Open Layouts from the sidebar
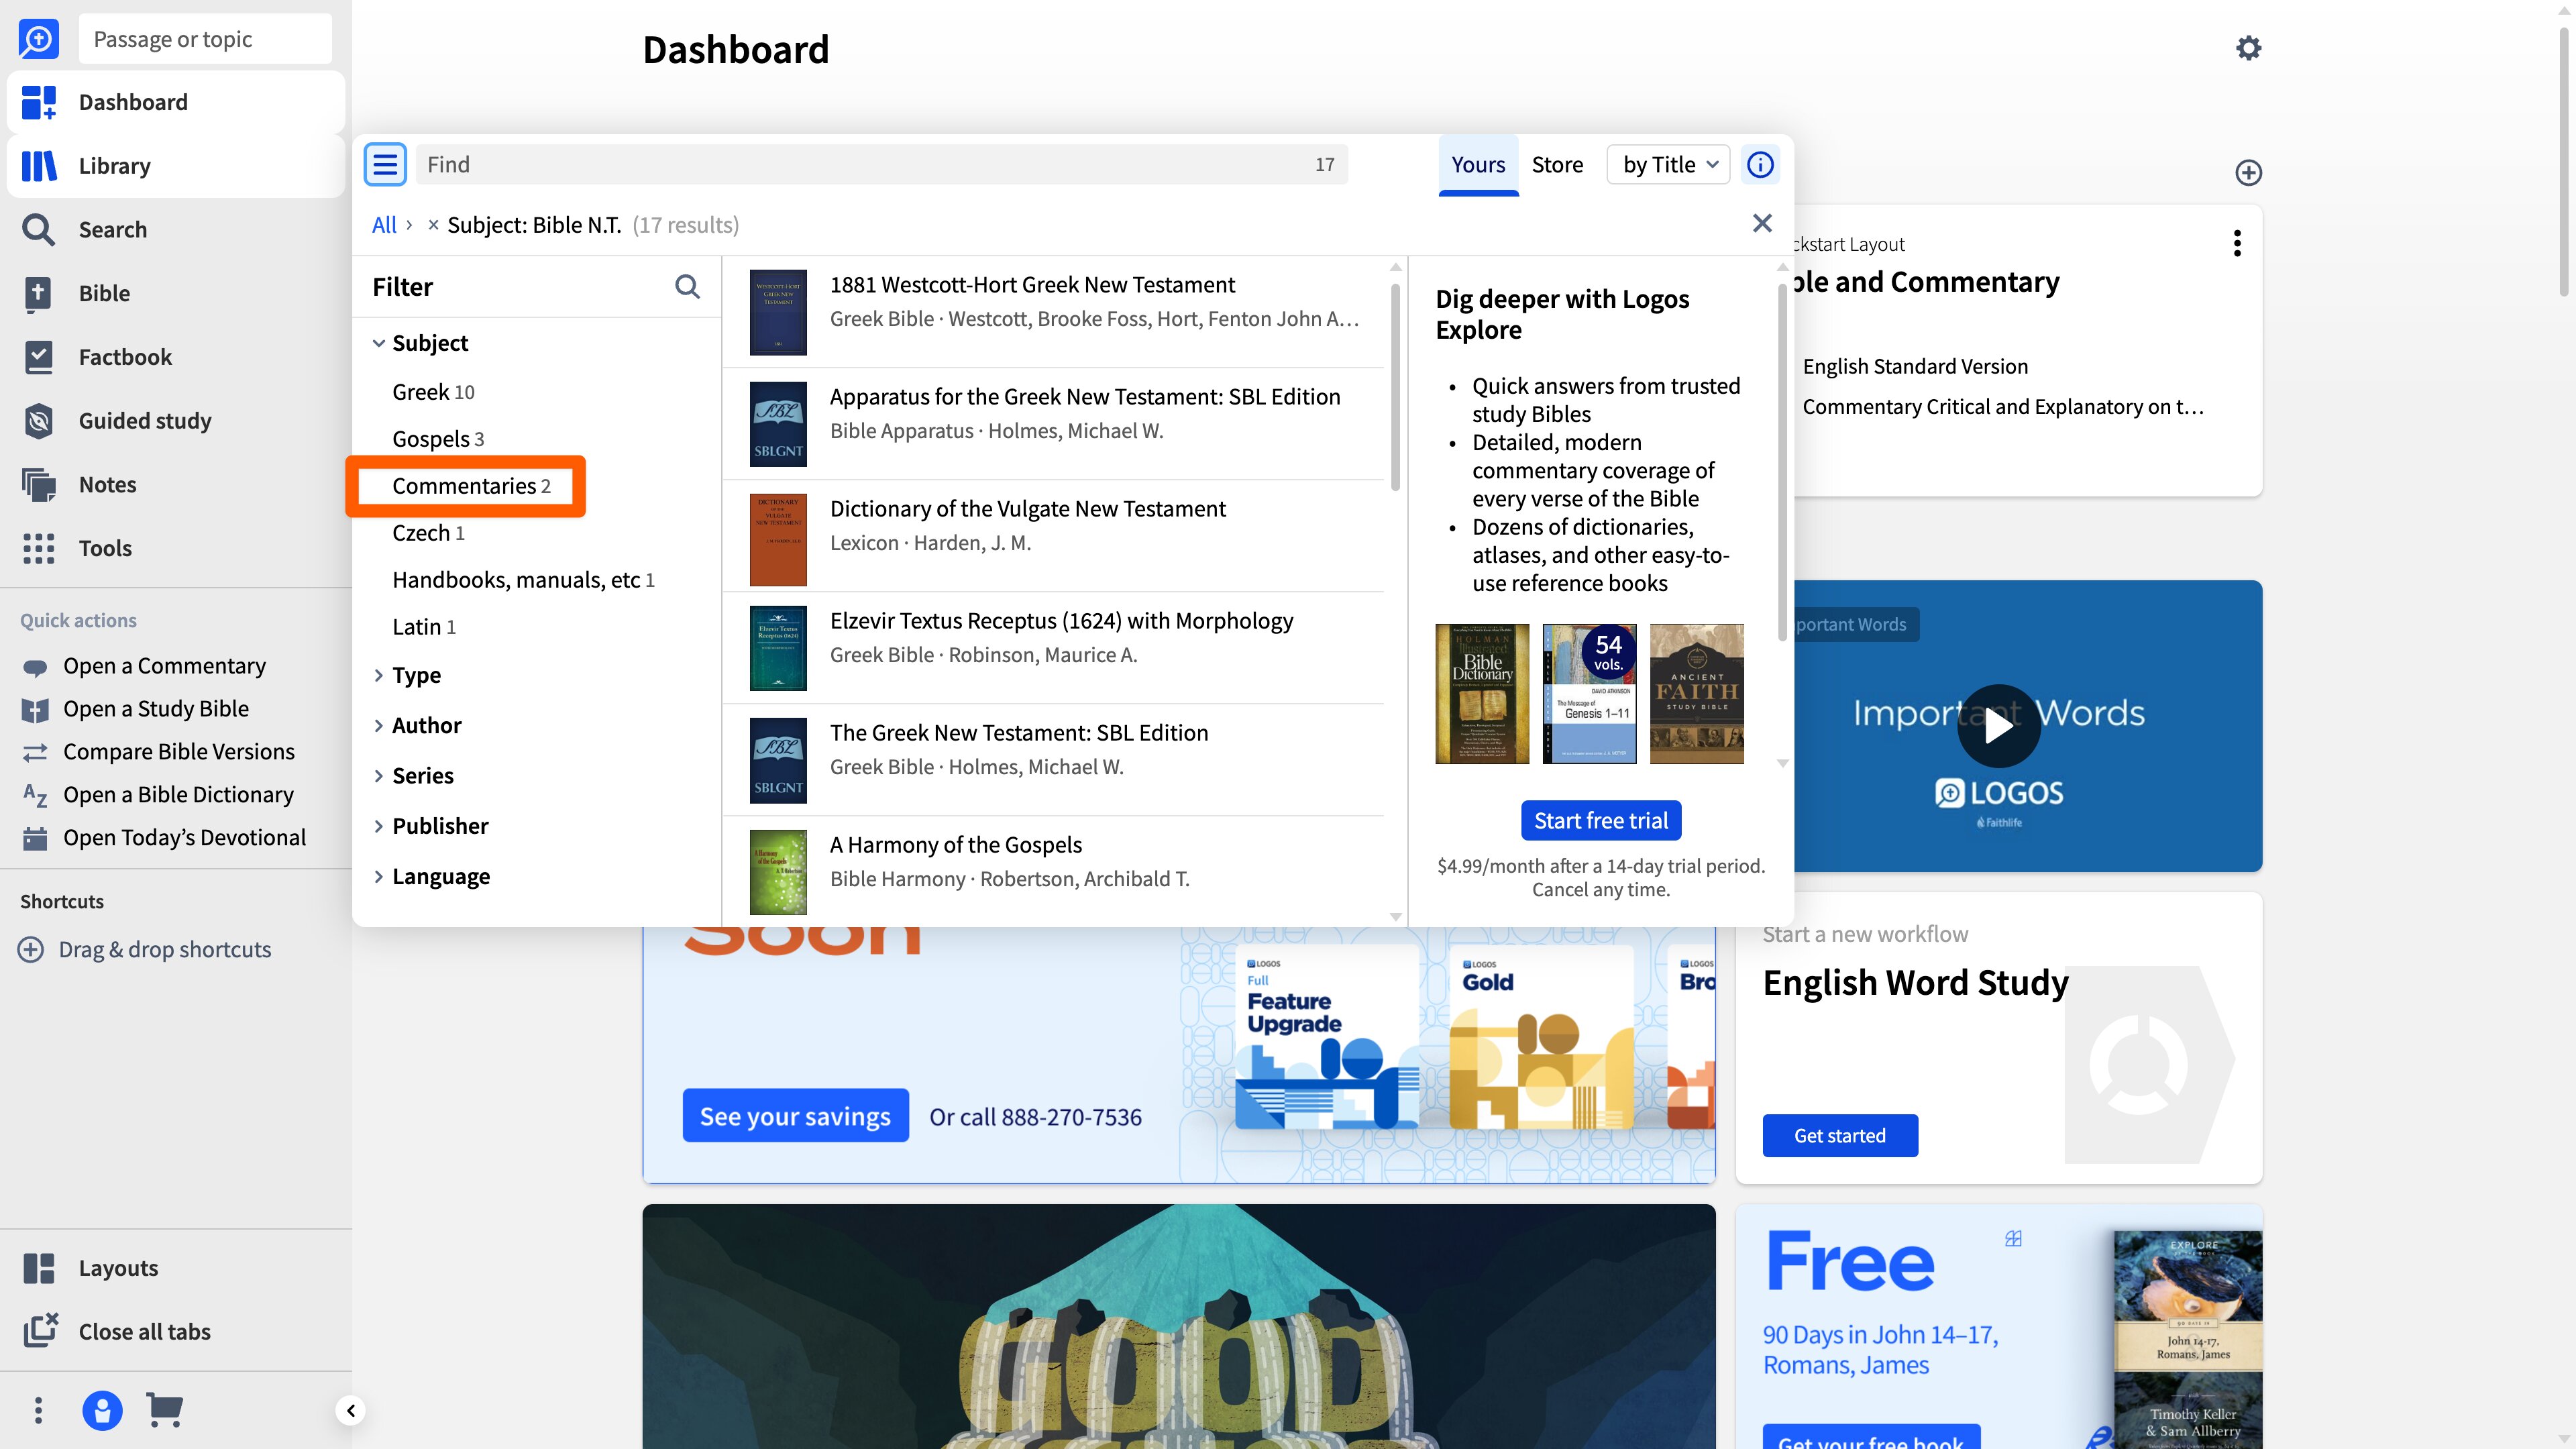The image size is (2576, 1449). pos(175,1268)
